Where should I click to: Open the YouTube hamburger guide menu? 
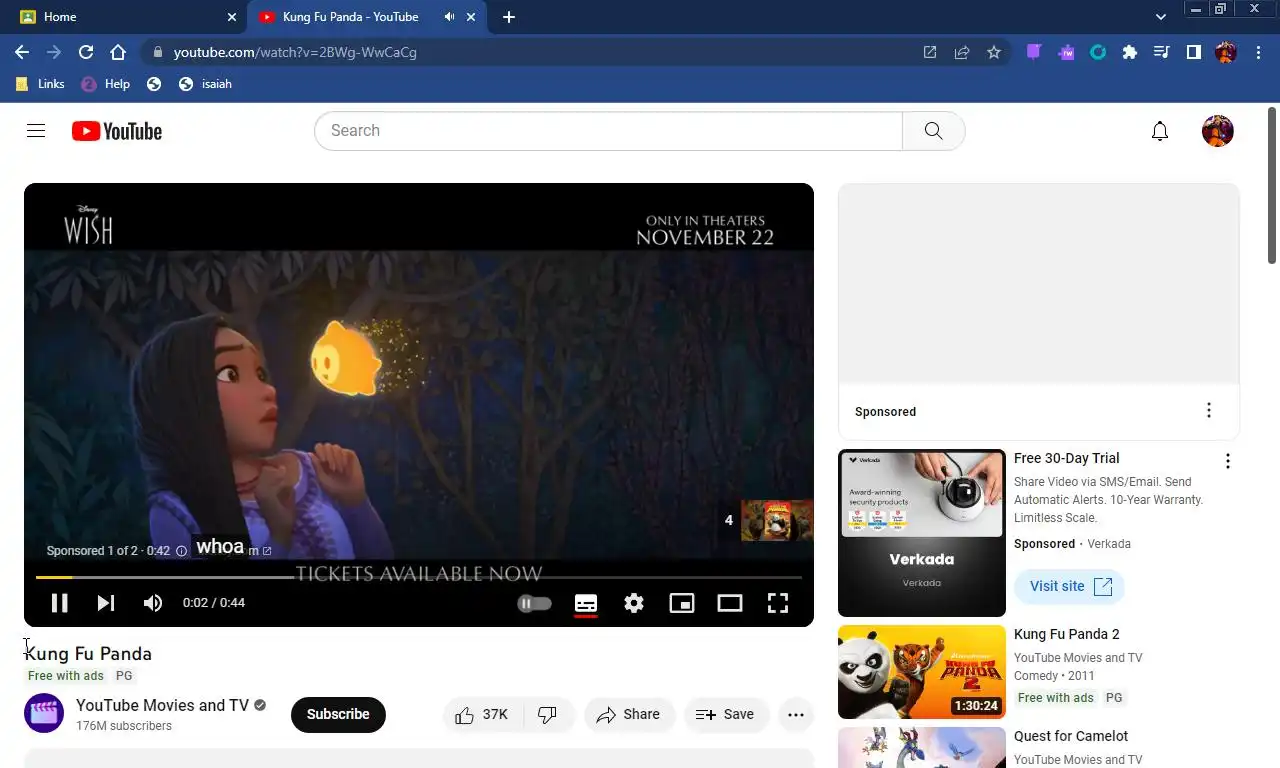click(36, 131)
